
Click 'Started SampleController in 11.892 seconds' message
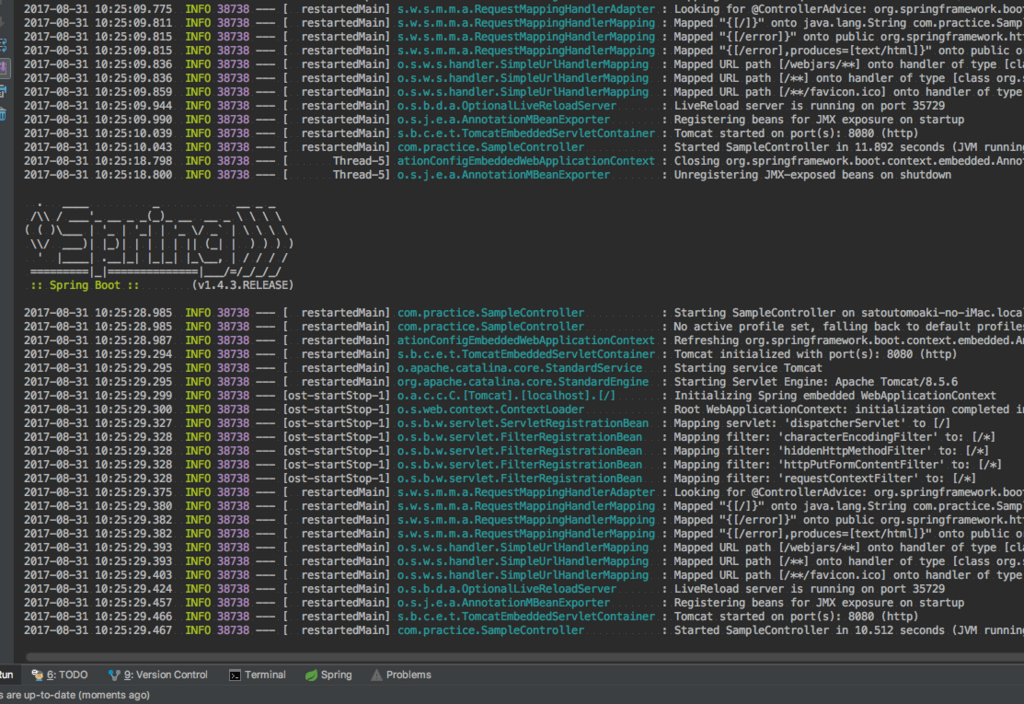[848, 147]
